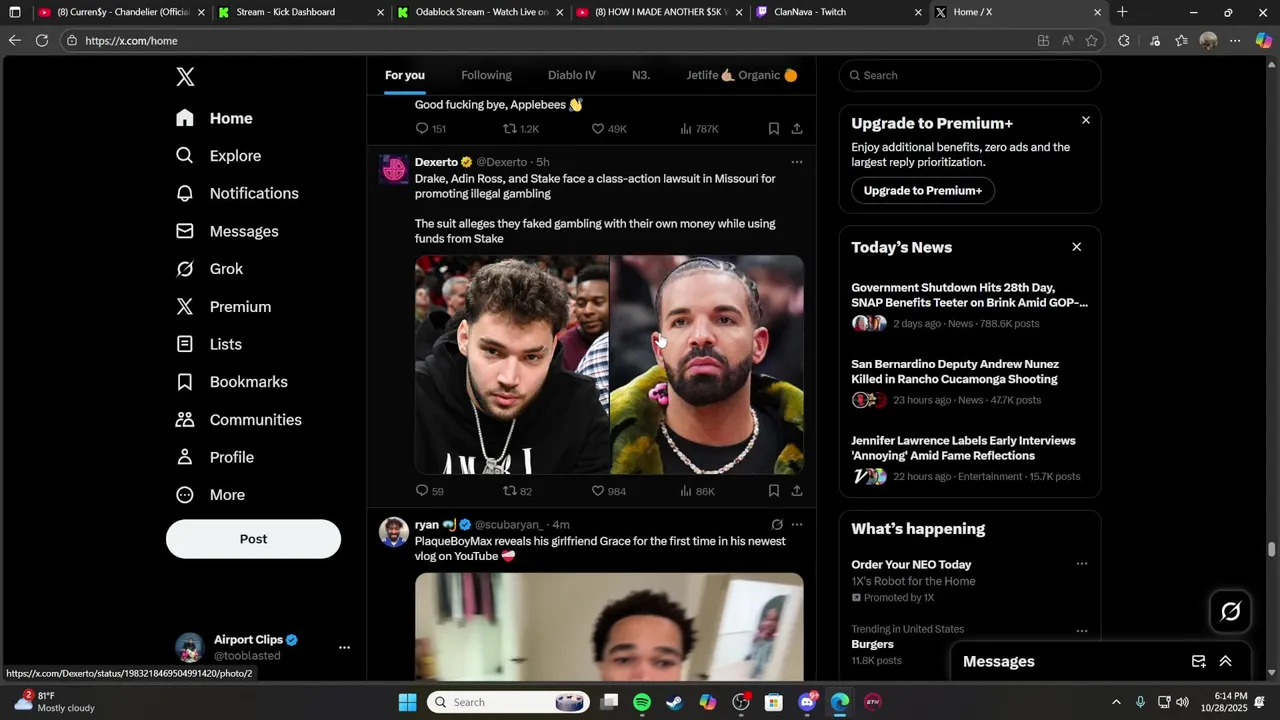Open Grok floating button at bottom right
The image size is (1280, 720).
point(1231,611)
